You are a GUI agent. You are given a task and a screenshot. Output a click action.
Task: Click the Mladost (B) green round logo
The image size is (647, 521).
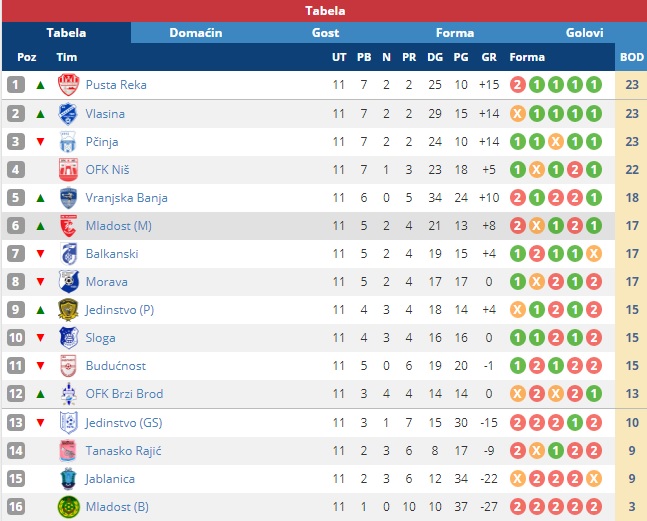(68, 507)
